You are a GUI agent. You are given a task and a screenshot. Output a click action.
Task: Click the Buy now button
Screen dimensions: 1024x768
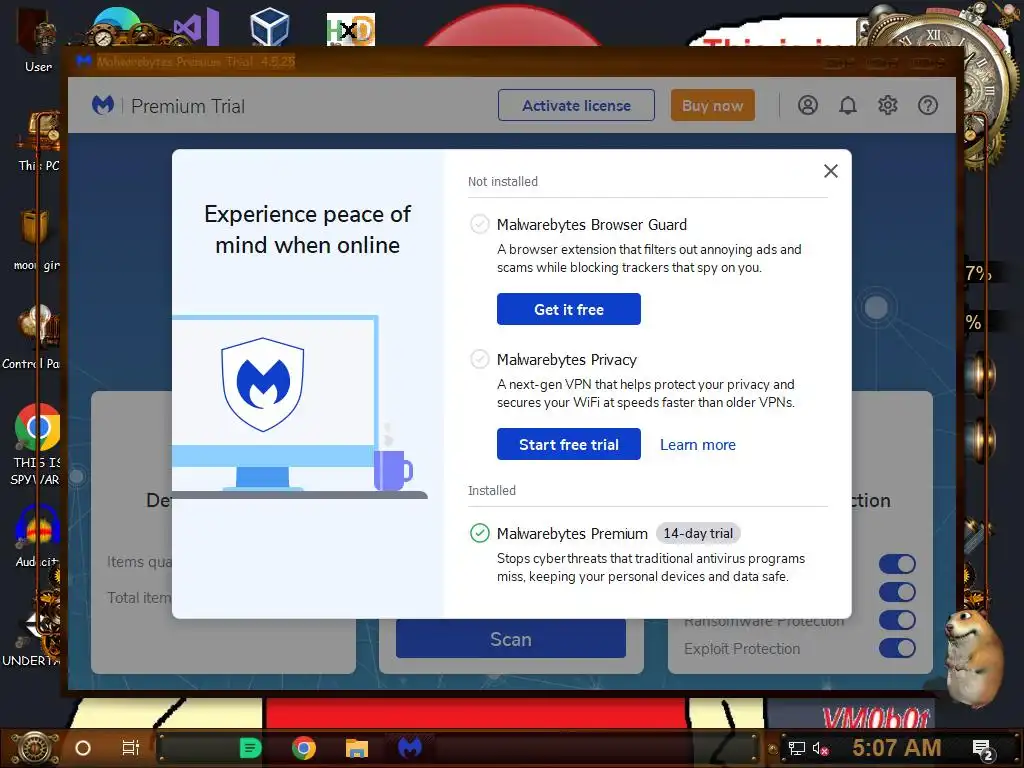click(712, 105)
